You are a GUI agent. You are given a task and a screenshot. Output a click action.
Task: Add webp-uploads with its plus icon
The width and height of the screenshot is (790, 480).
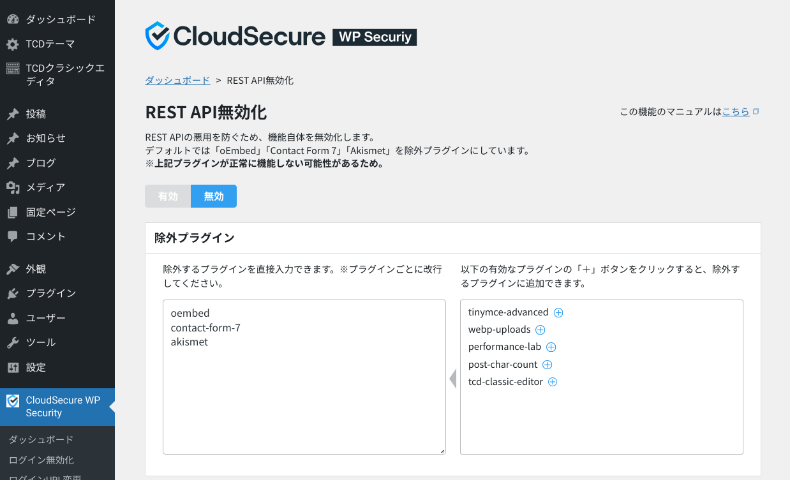coord(540,330)
